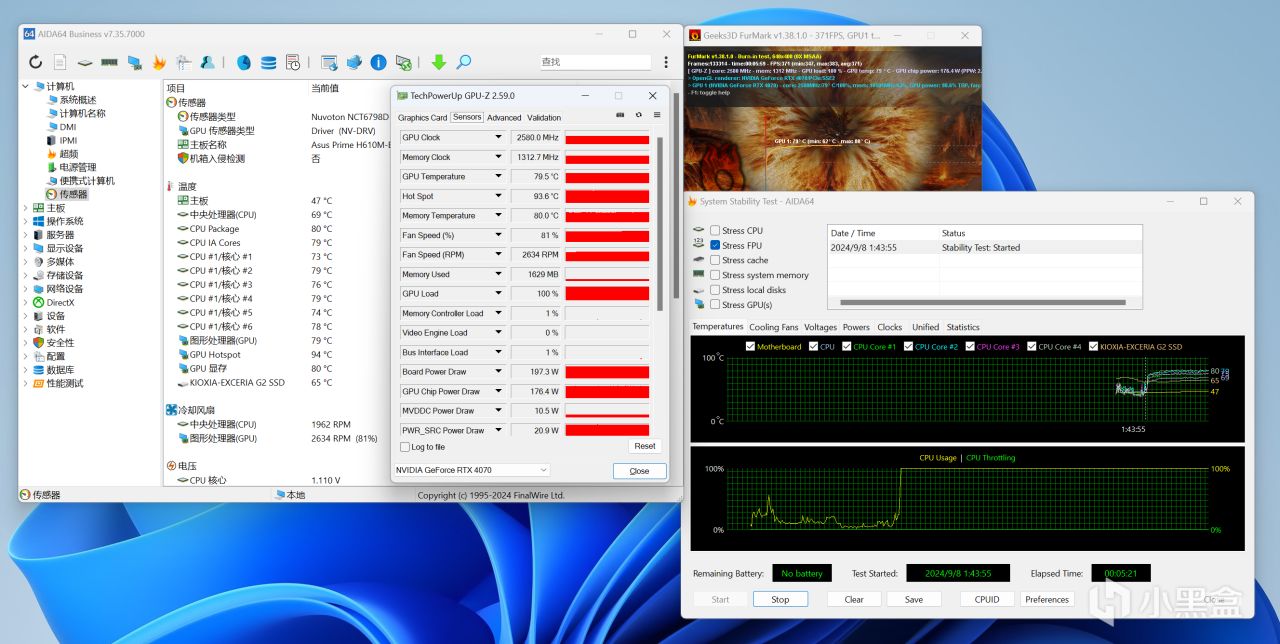Image resolution: width=1280 pixels, height=644 pixels.
Task: Uncheck the Stress FPU checkbox
Action: pyautogui.click(x=715, y=245)
